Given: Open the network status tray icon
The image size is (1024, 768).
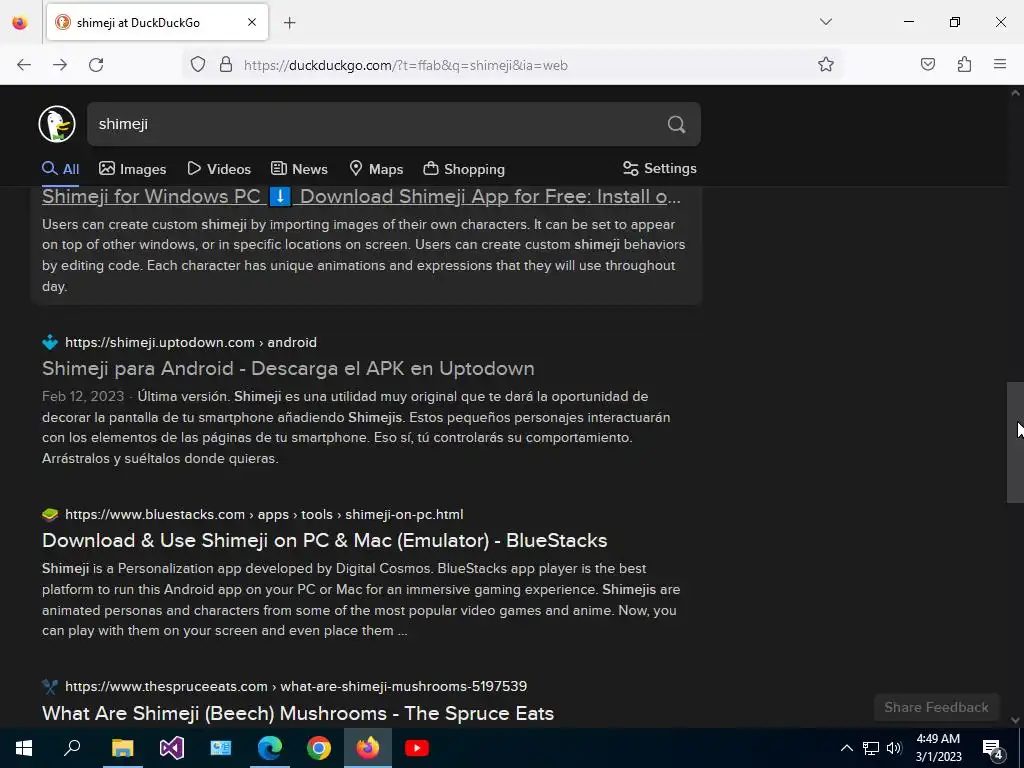Looking at the screenshot, I should [x=871, y=748].
